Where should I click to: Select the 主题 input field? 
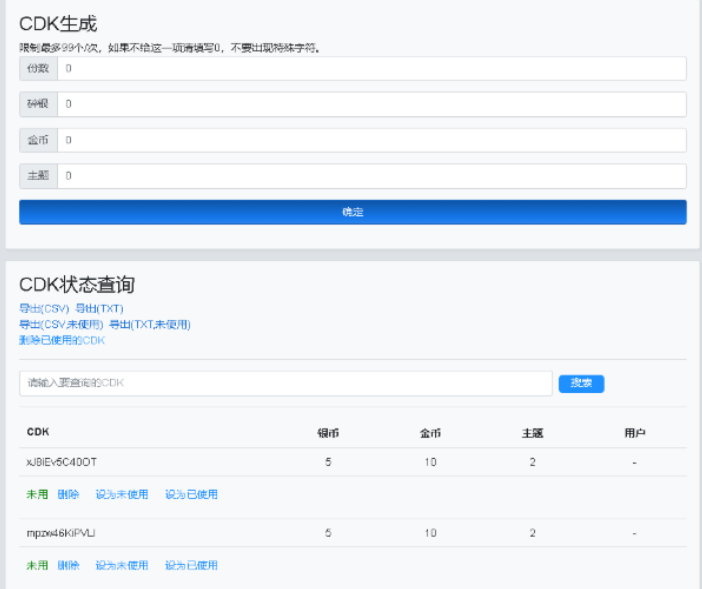pos(371,176)
